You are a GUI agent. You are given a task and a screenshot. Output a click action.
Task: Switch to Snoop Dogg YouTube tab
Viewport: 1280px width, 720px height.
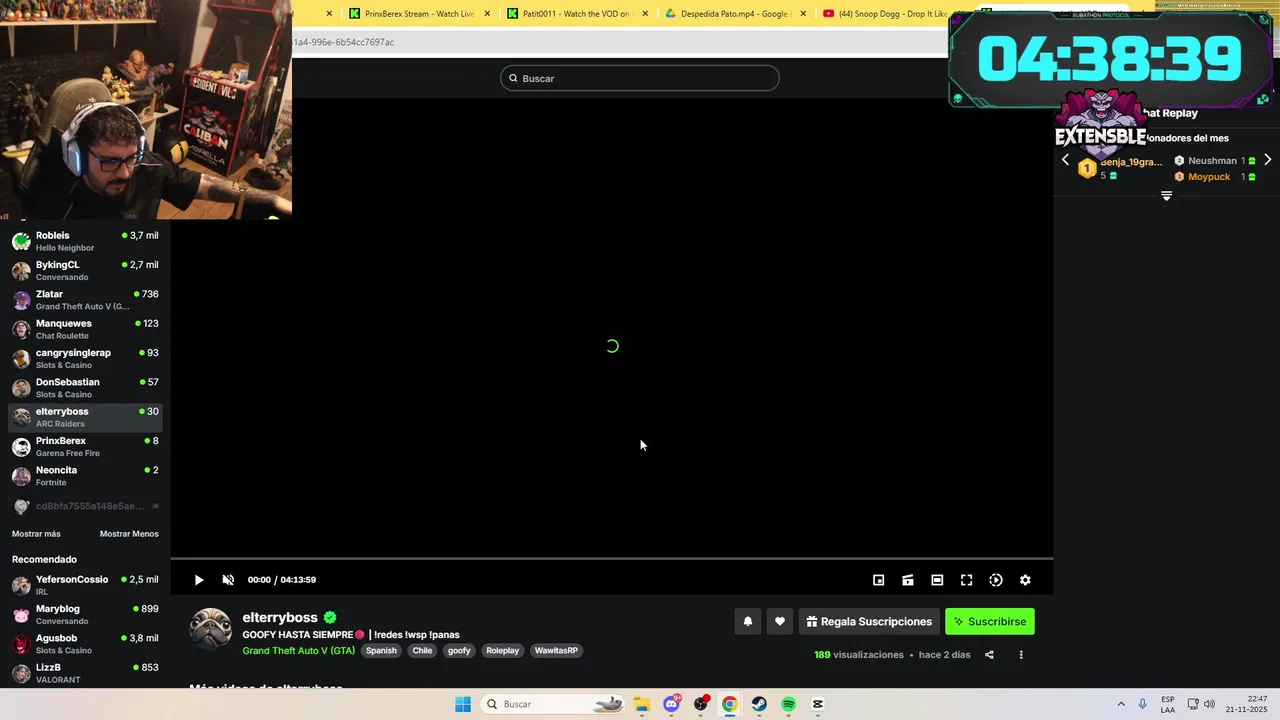pyautogui.click(x=883, y=14)
